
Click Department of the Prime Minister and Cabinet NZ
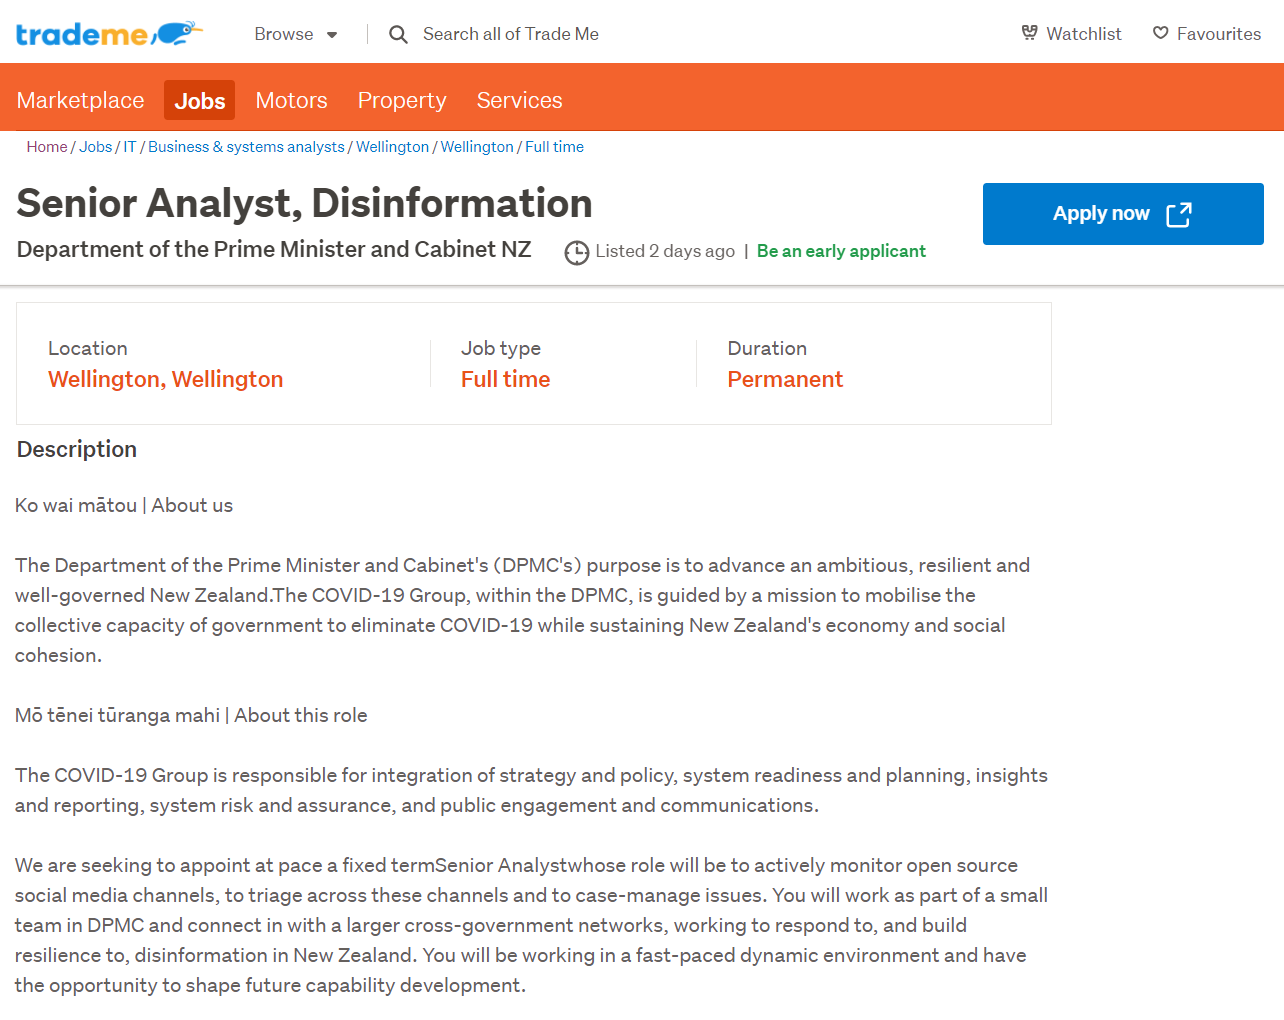tap(274, 249)
